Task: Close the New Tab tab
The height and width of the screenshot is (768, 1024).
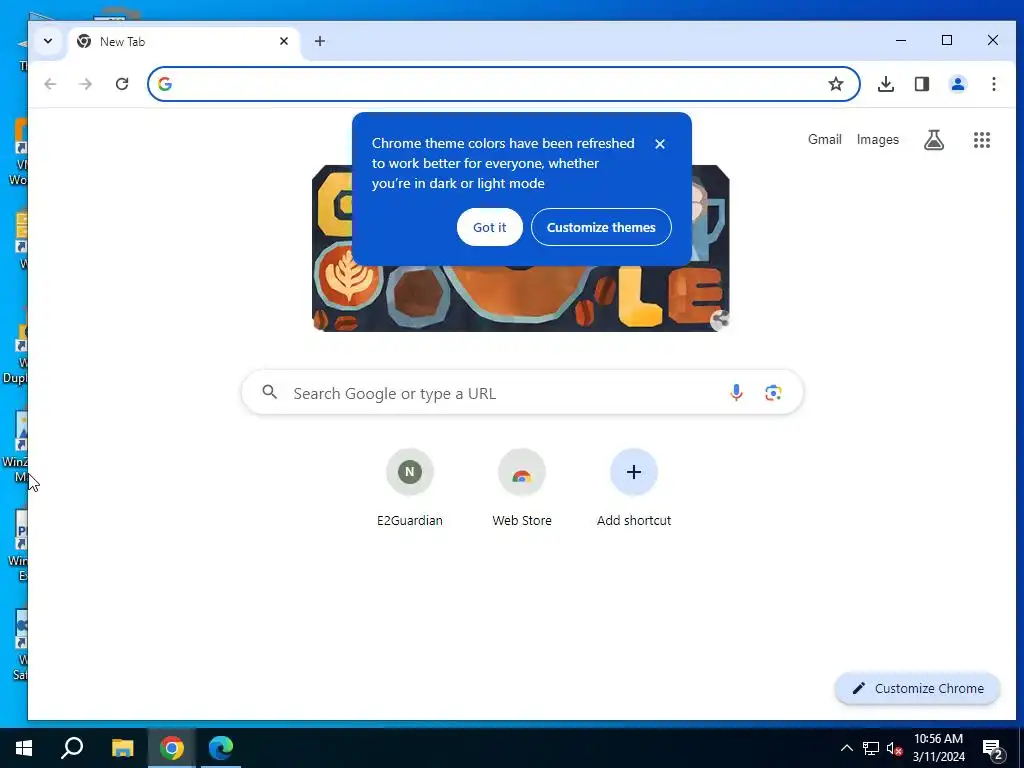Action: (x=284, y=41)
